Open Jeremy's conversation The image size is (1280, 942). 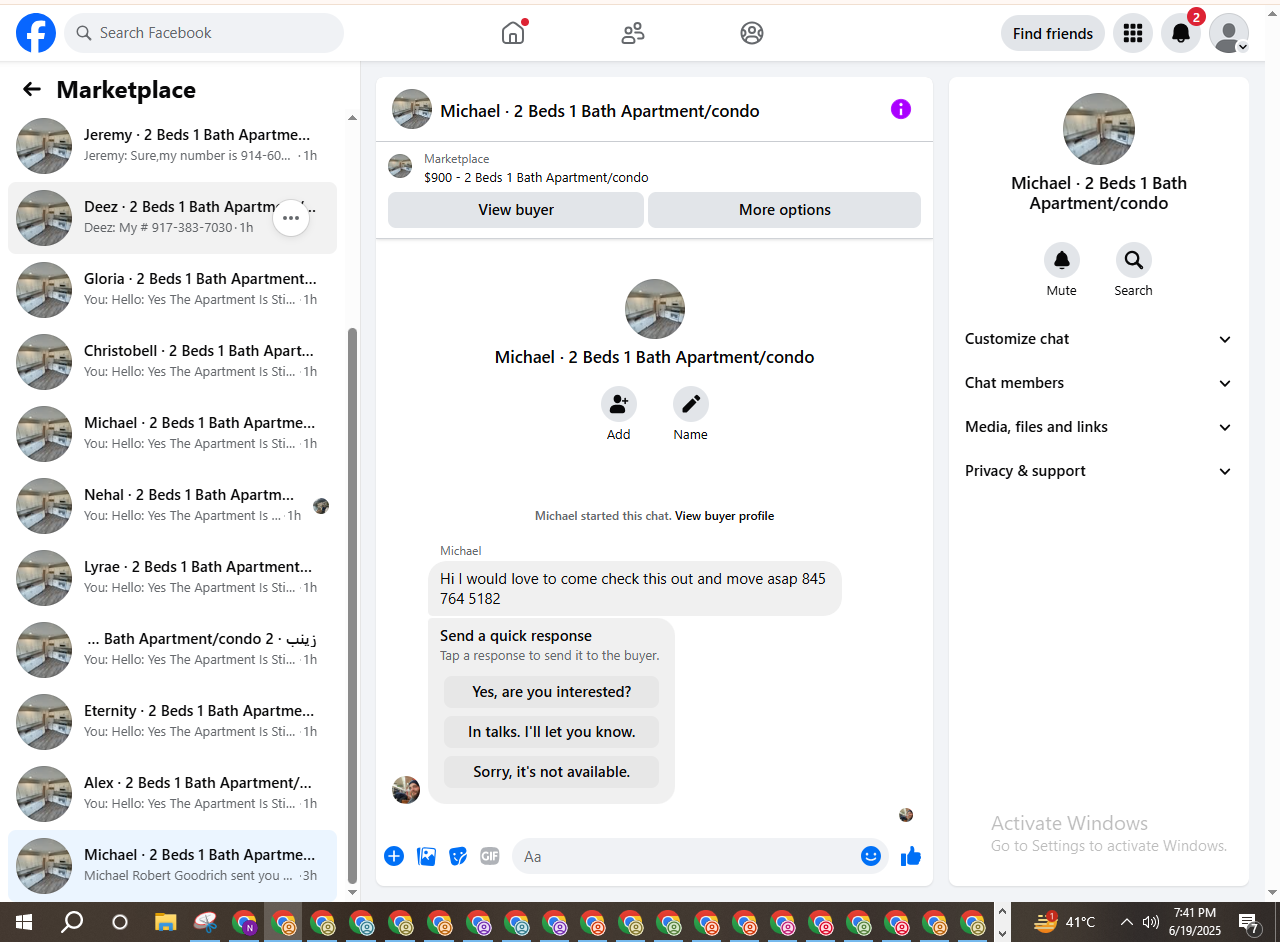click(172, 145)
